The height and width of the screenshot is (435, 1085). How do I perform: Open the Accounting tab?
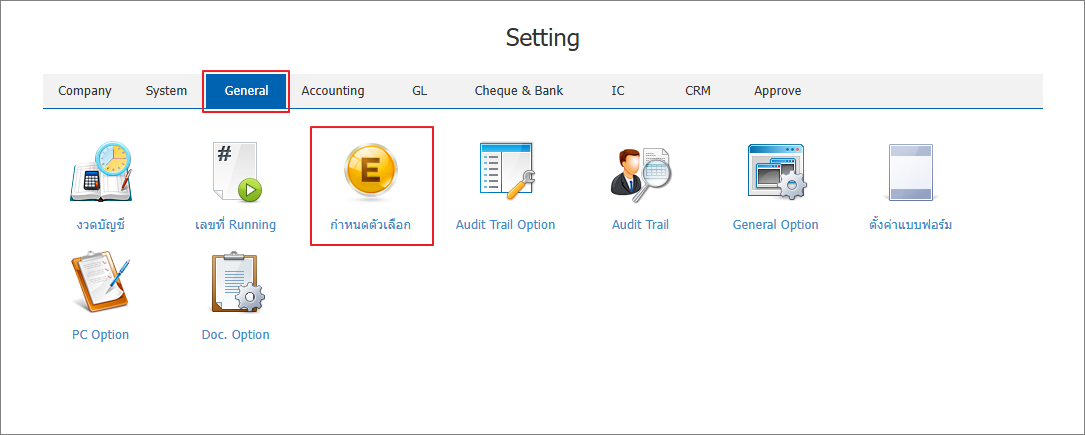[x=333, y=91]
